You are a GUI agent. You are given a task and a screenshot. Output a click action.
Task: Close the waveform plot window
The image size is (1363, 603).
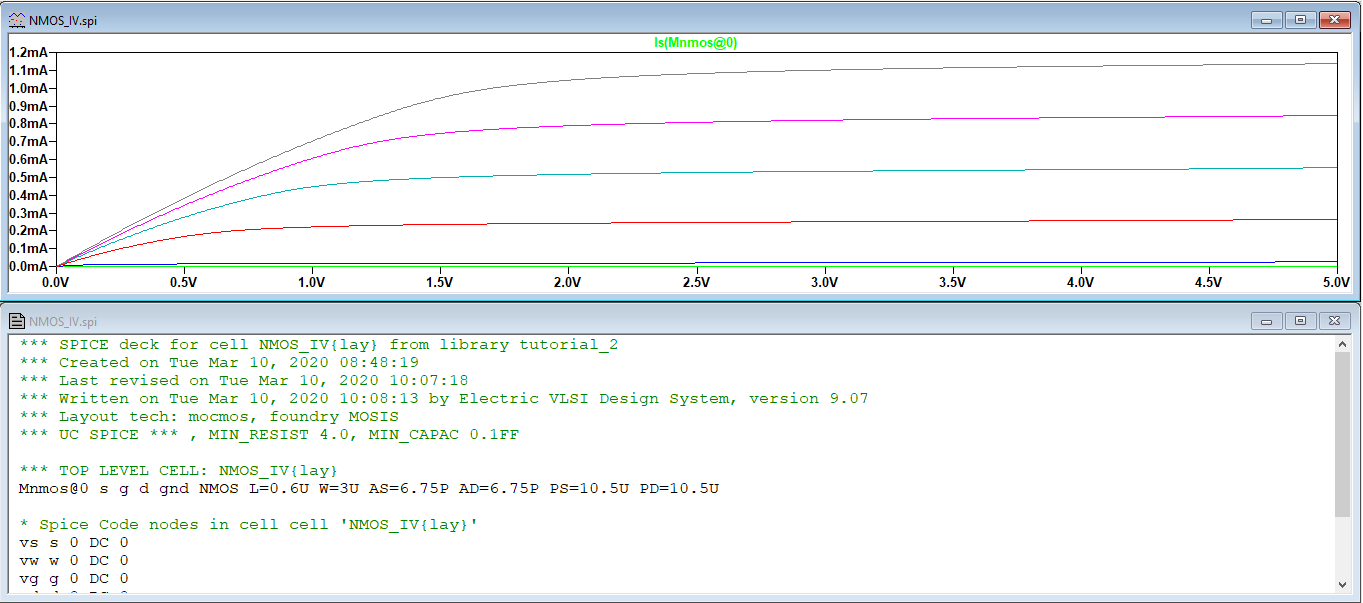click(x=1334, y=19)
